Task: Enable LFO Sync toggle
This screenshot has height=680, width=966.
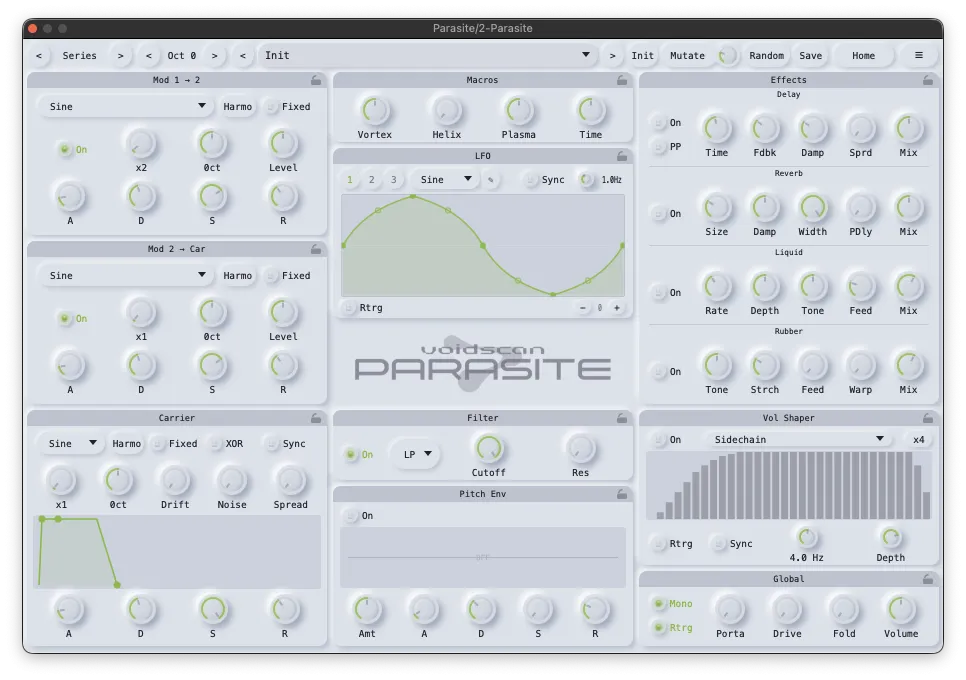Action: point(545,180)
